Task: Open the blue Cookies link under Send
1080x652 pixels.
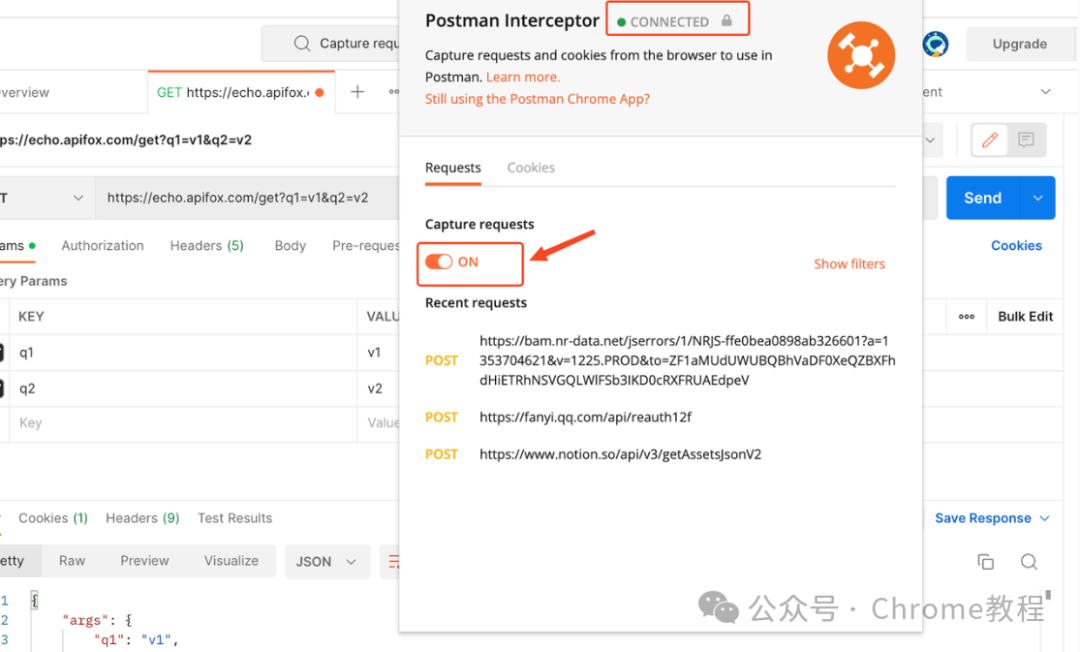Action: [x=1017, y=246]
